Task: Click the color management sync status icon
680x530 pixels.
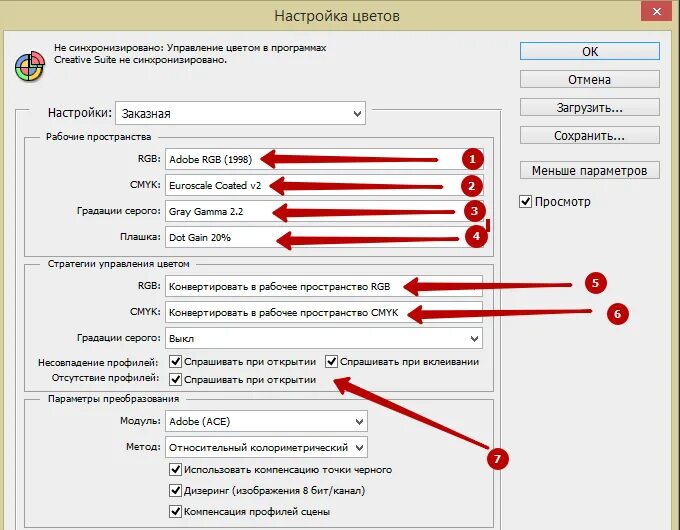Action: [x=30, y=67]
